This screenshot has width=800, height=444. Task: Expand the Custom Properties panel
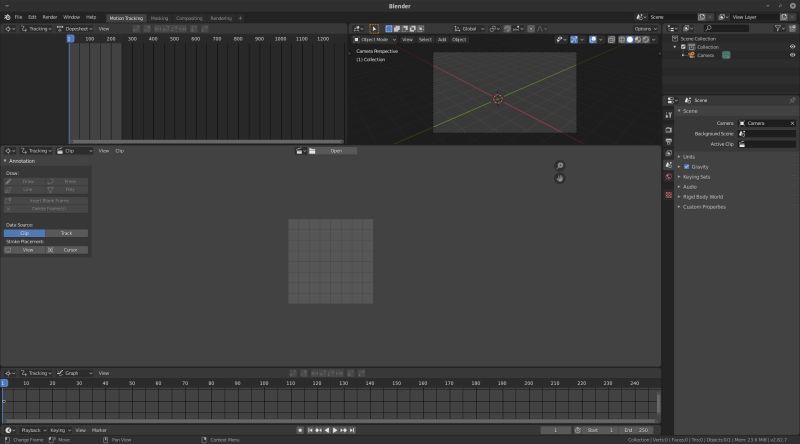[x=704, y=207]
